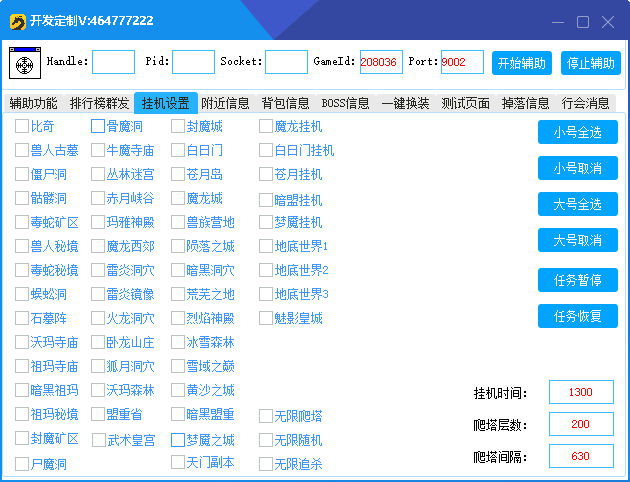This screenshot has width=630, height=482.
Task: Enable the 地底世界1 checkbox
Action: click(266, 246)
